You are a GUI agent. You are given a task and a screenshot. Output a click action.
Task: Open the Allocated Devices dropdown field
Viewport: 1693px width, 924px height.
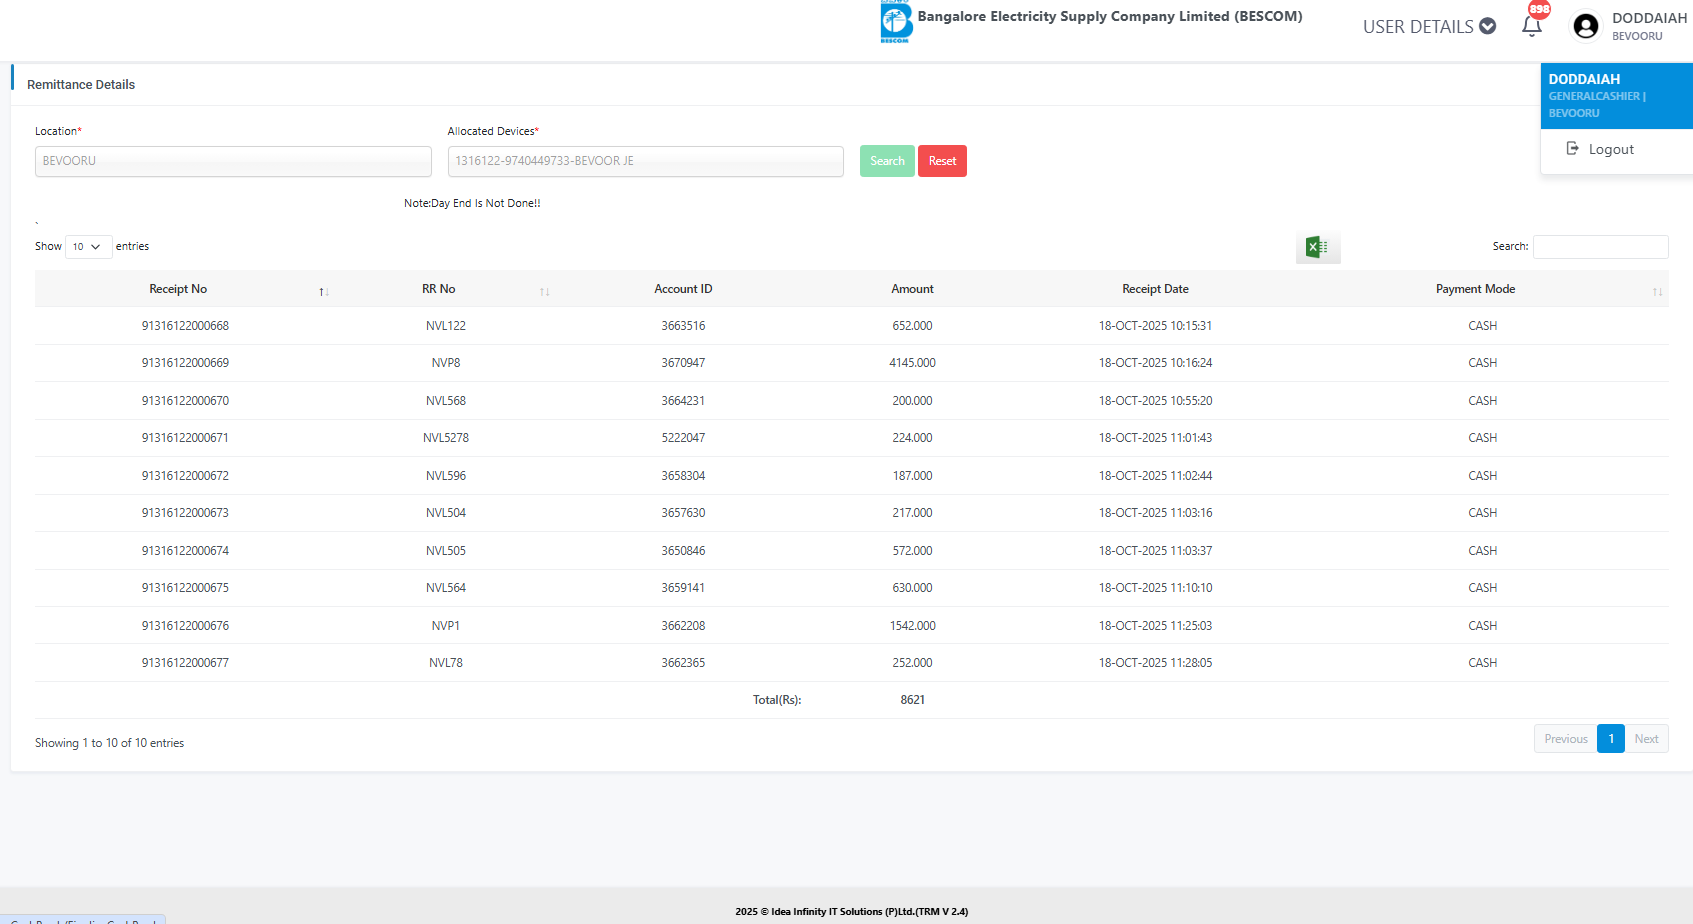pyautogui.click(x=645, y=161)
